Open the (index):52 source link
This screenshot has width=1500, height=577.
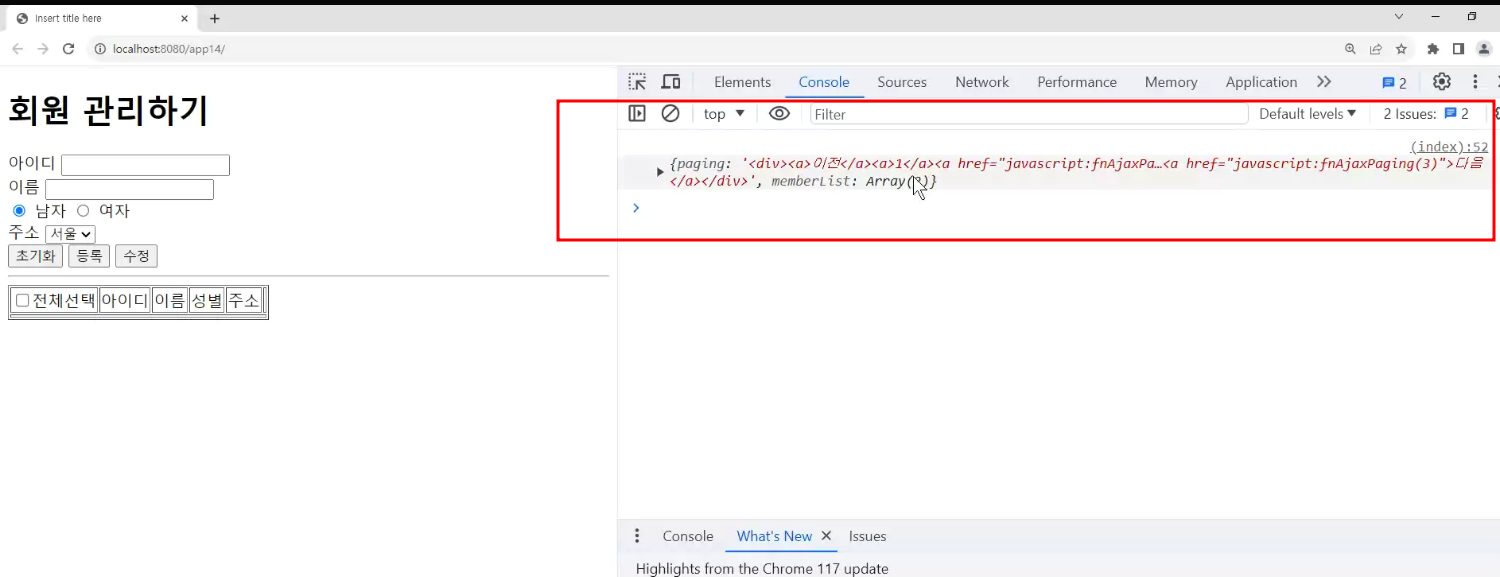[x=1449, y=147]
